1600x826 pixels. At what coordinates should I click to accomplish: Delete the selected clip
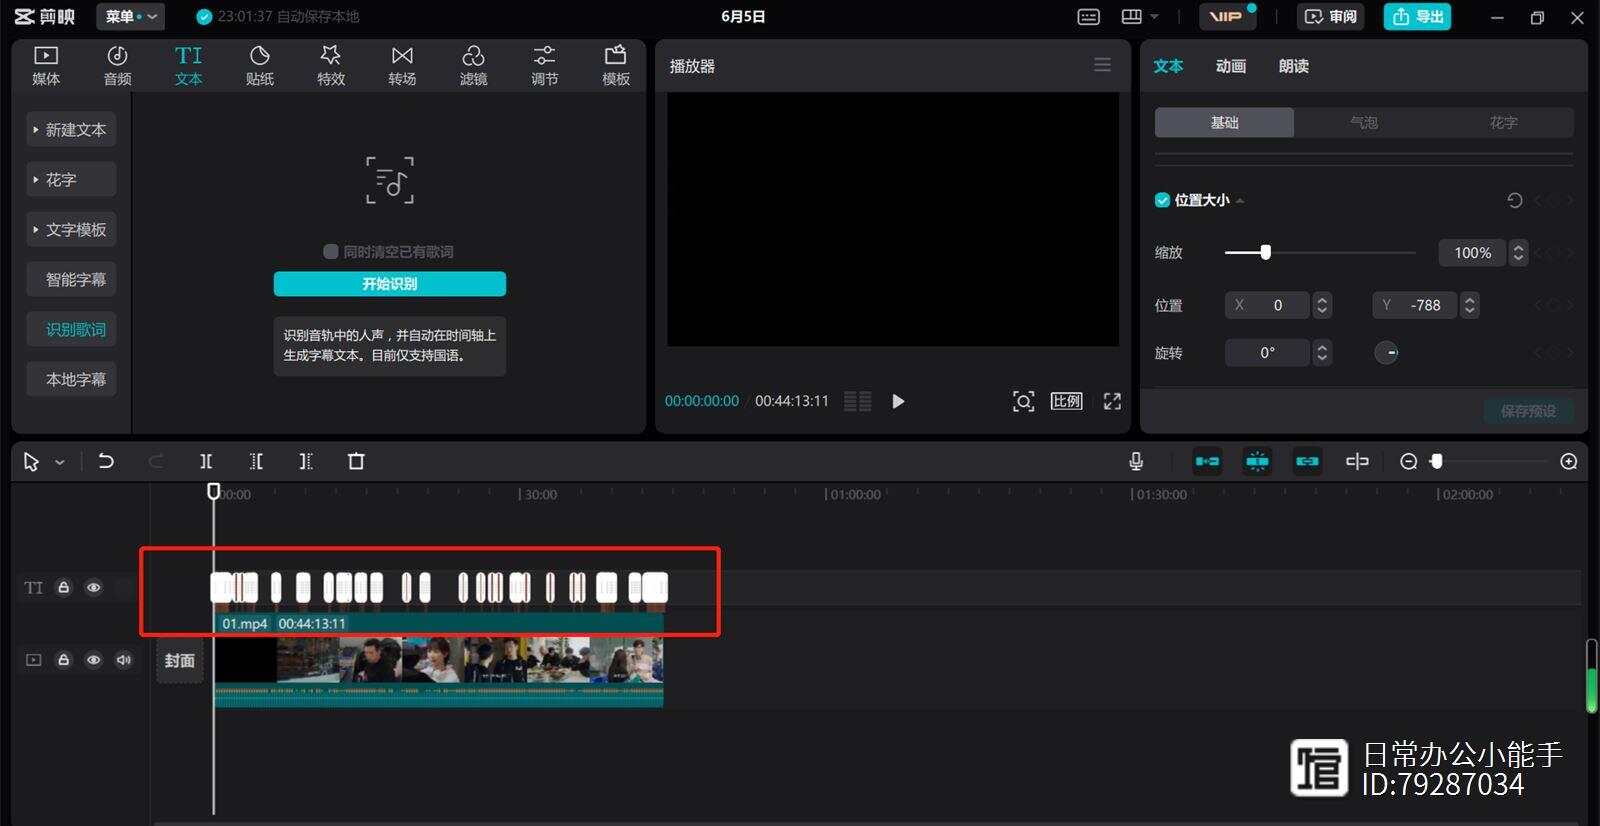pyautogui.click(x=356, y=461)
